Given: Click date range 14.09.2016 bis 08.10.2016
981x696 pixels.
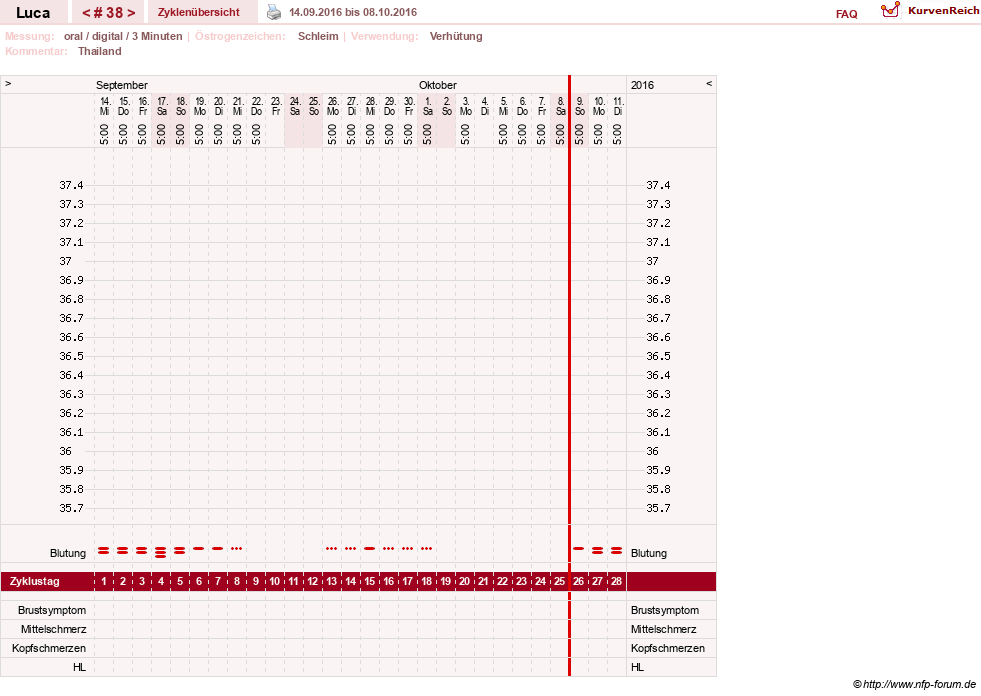Looking at the screenshot, I should tap(353, 12).
